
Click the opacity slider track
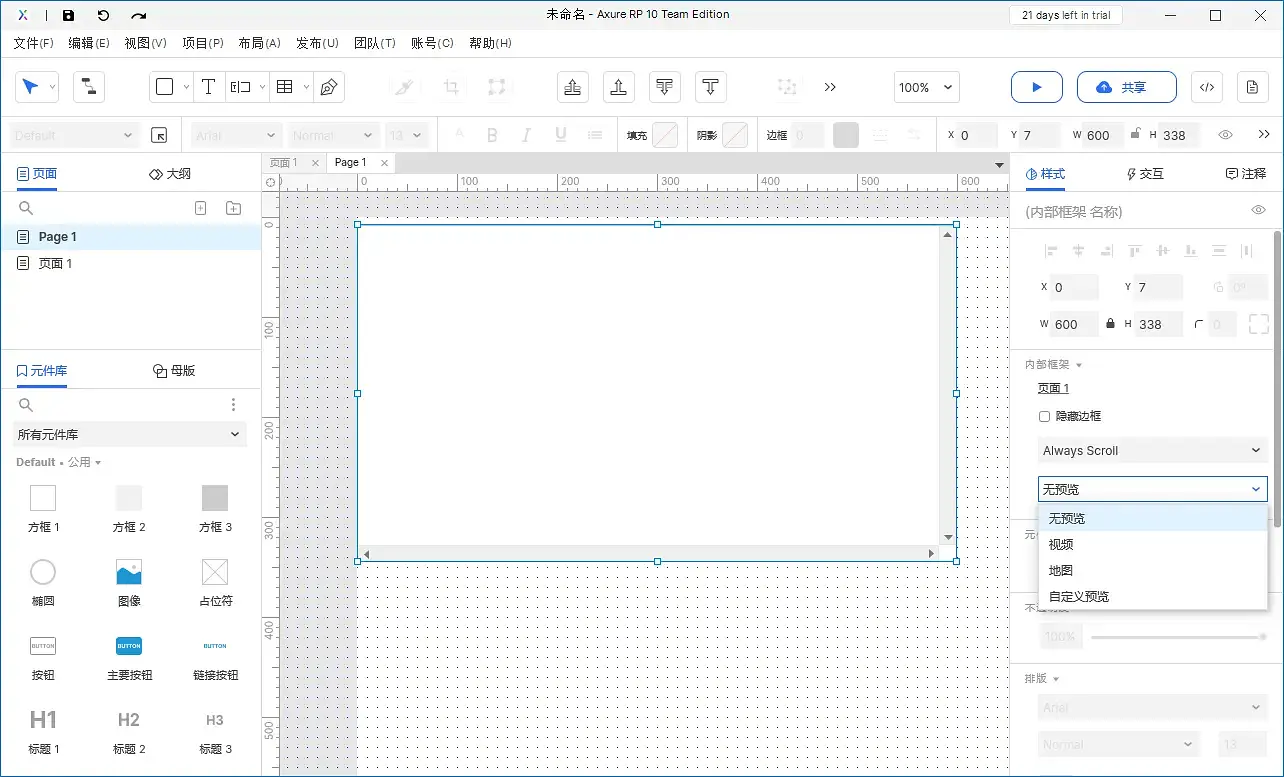coord(1179,636)
